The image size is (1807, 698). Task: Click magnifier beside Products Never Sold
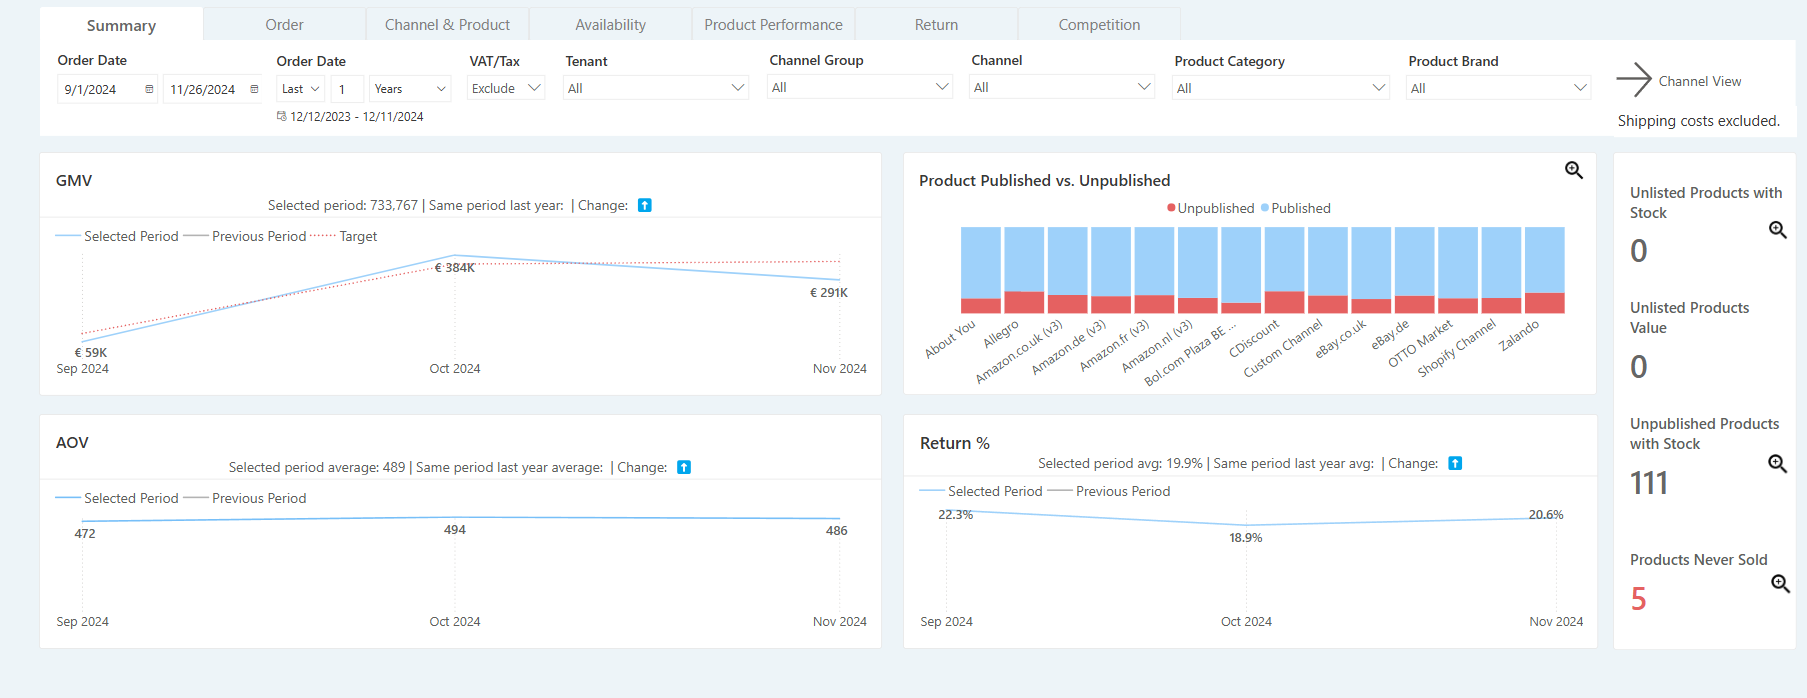tap(1780, 584)
